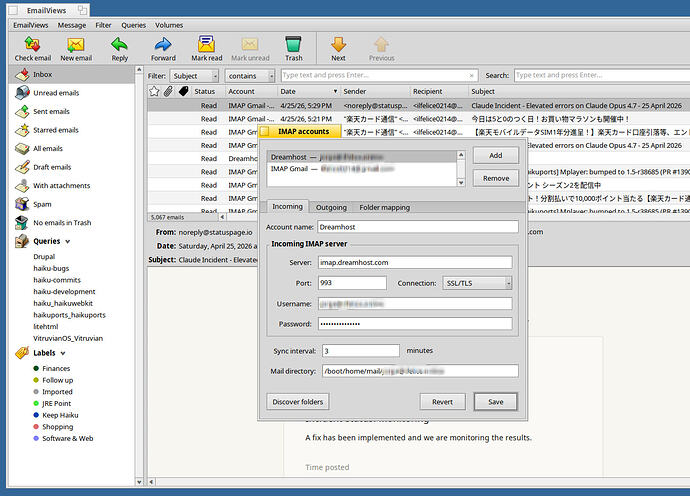Click the Mark read icon
Screen dimensions: 690x496
click(x=206, y=44)
